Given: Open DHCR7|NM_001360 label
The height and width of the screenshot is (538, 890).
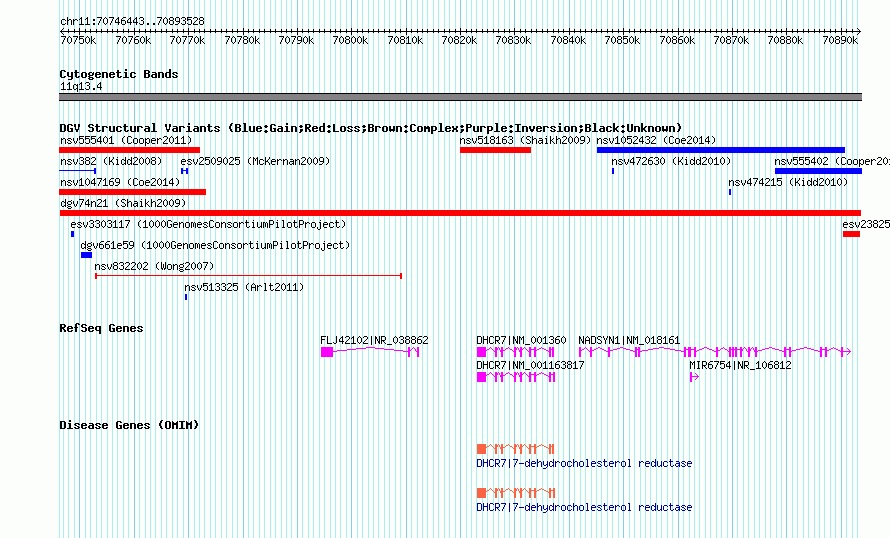Looking at the screenshot, I should (522, 340).
